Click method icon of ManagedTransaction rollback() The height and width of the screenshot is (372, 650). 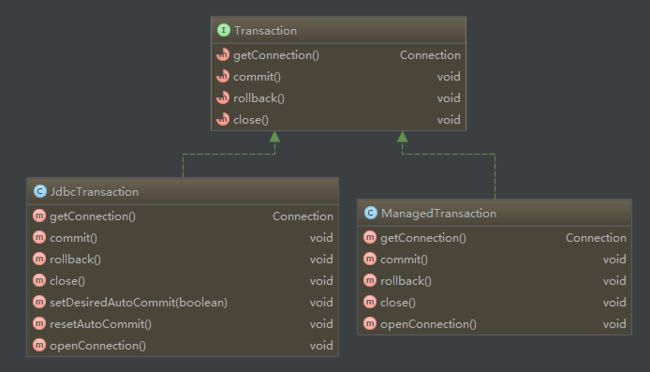(370, 280)
